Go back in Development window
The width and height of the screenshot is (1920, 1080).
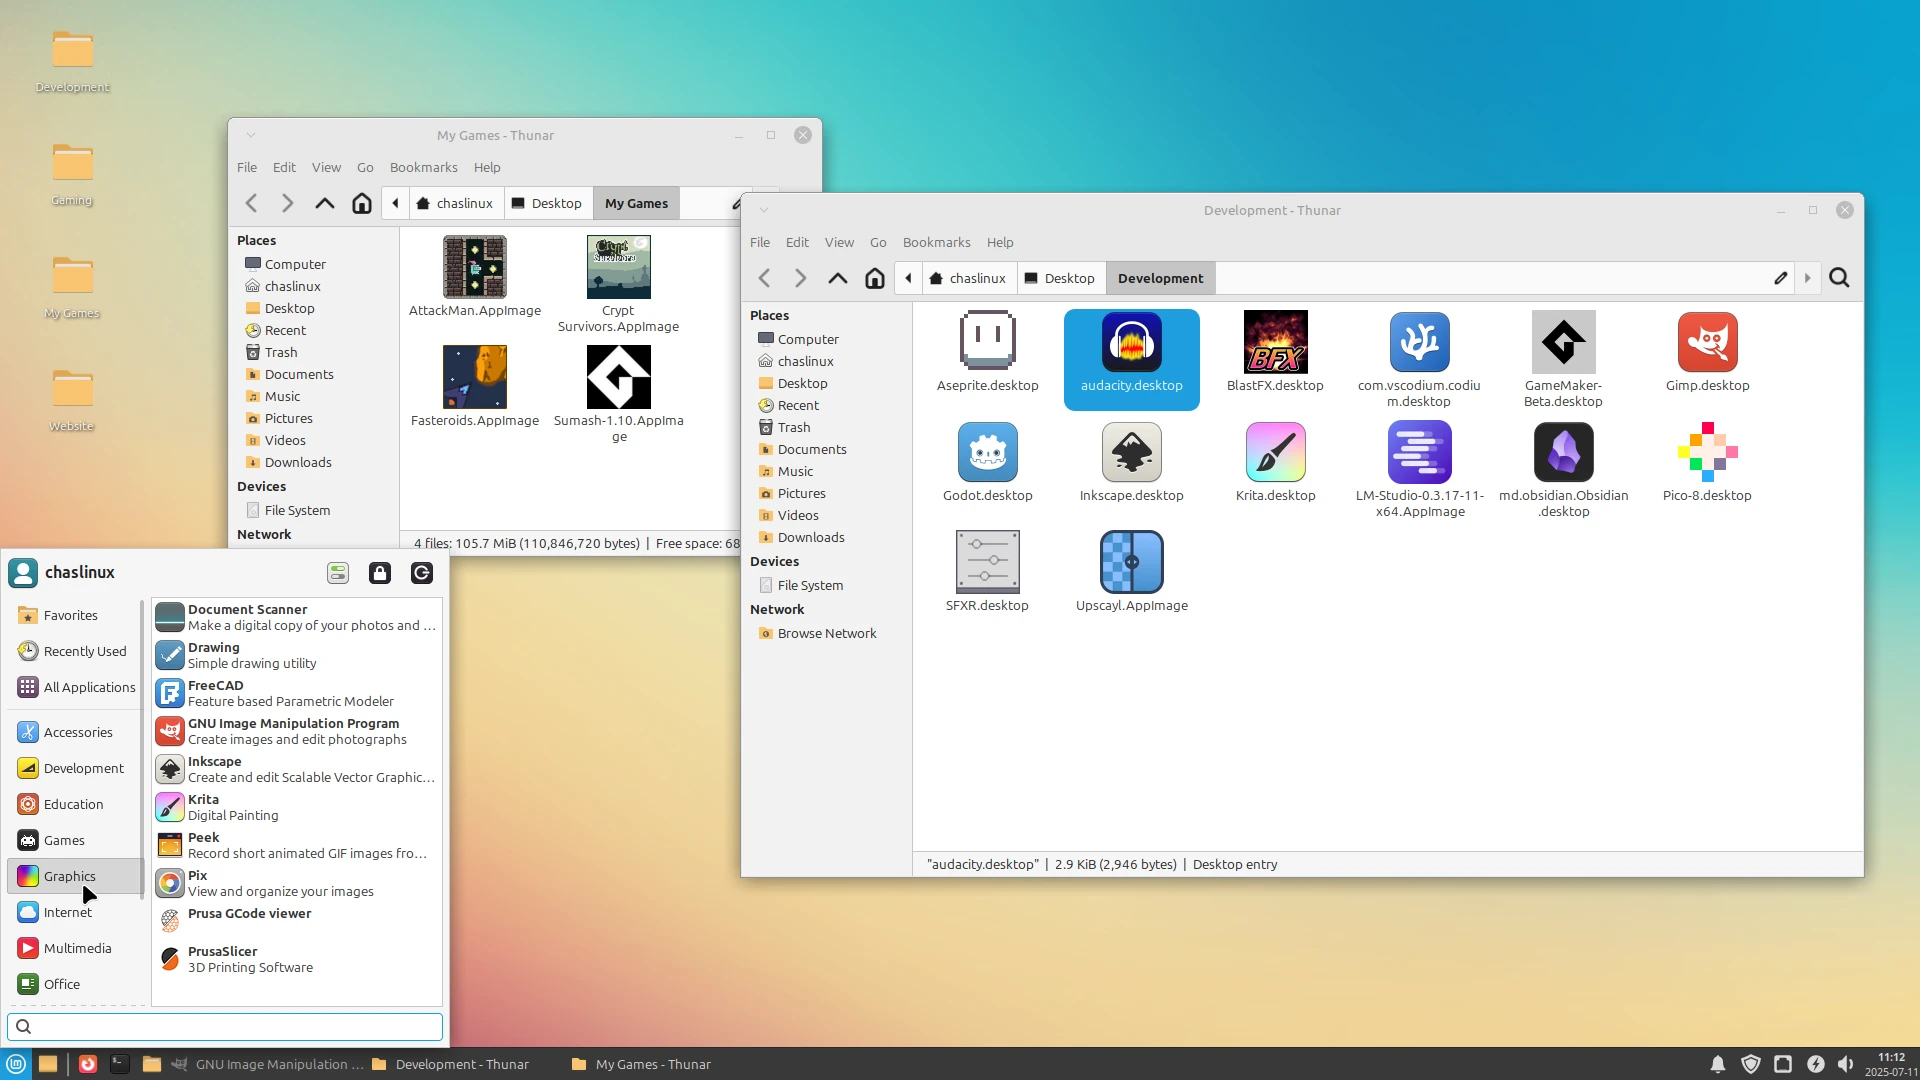(x=765, y=278)
